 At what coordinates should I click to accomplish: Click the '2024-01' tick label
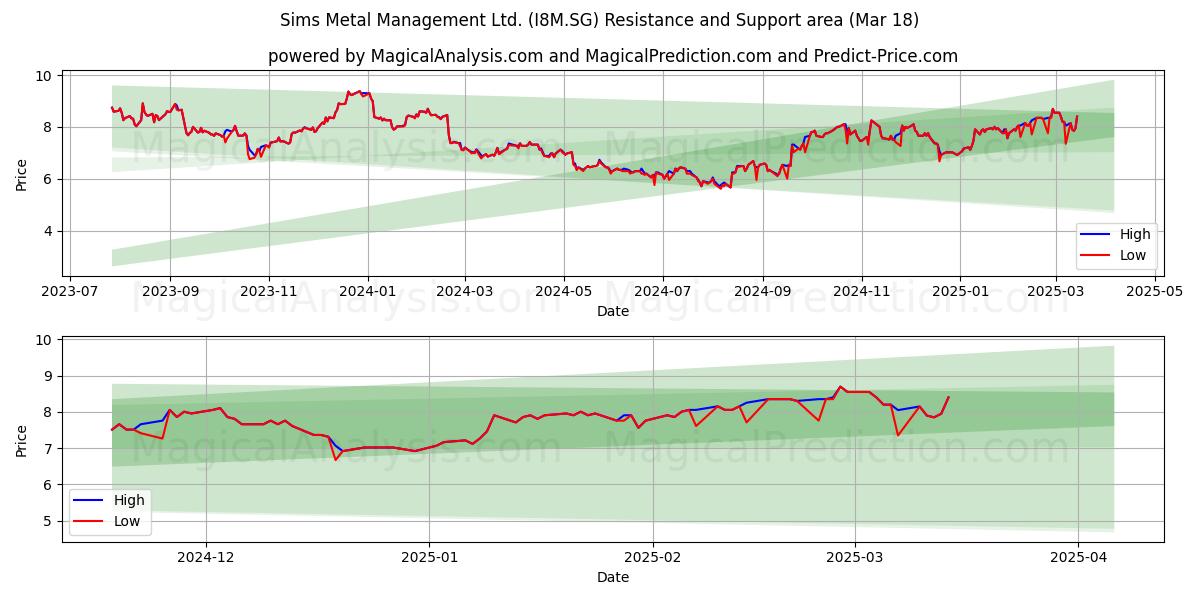pos(368,292)
